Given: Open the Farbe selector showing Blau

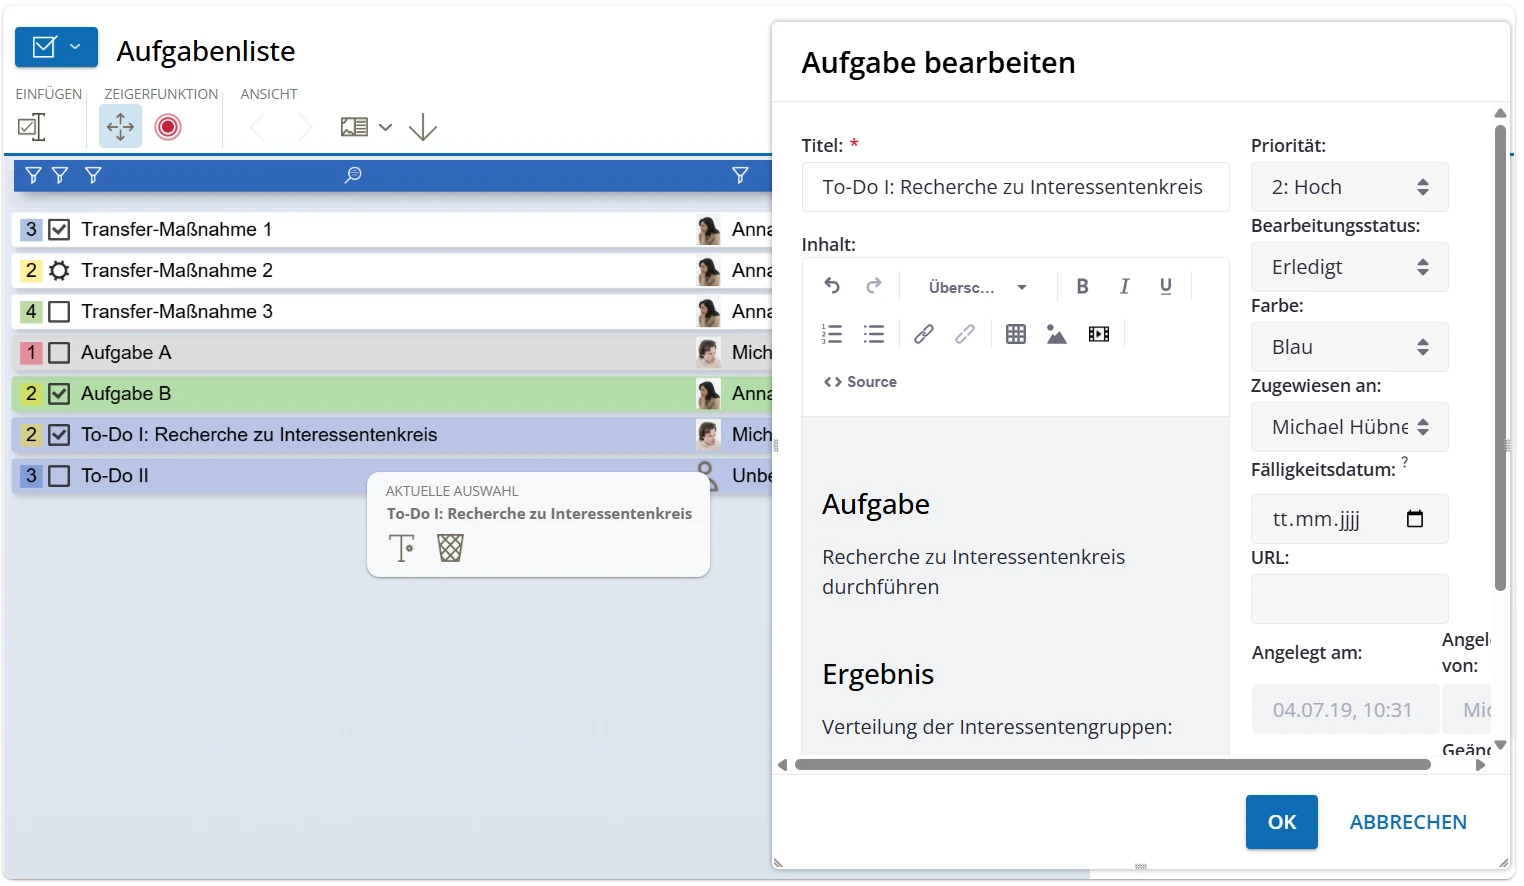Looking at the screenshot, I should click(1349, 347).
